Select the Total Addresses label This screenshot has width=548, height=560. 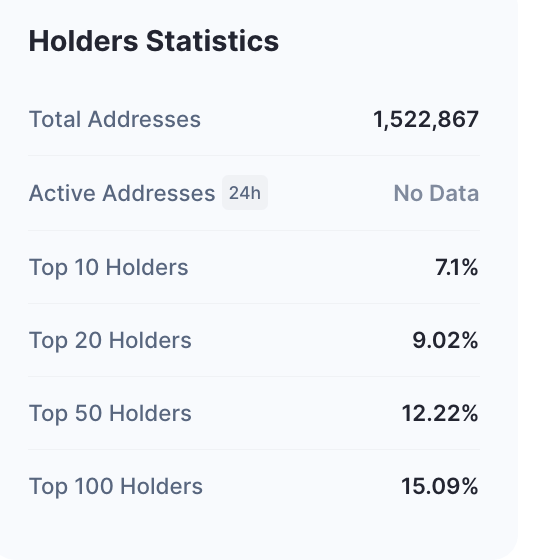pyautogui.click(x=115, y=119)
